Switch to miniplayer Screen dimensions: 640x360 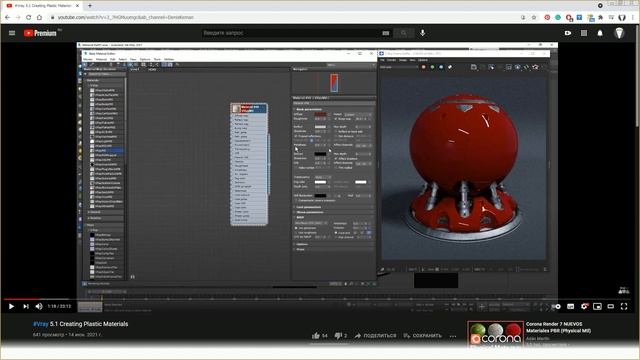(x=597, y=306)
